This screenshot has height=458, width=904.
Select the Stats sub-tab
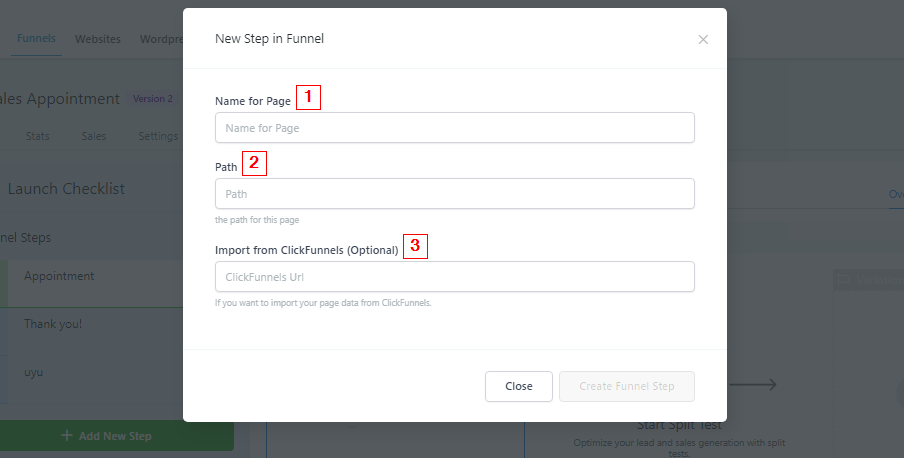[38, 136]
